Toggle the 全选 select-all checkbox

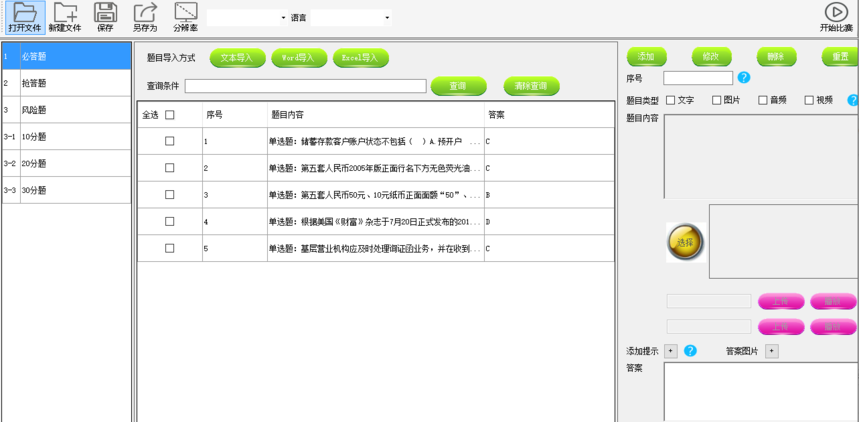coord(170,115)
